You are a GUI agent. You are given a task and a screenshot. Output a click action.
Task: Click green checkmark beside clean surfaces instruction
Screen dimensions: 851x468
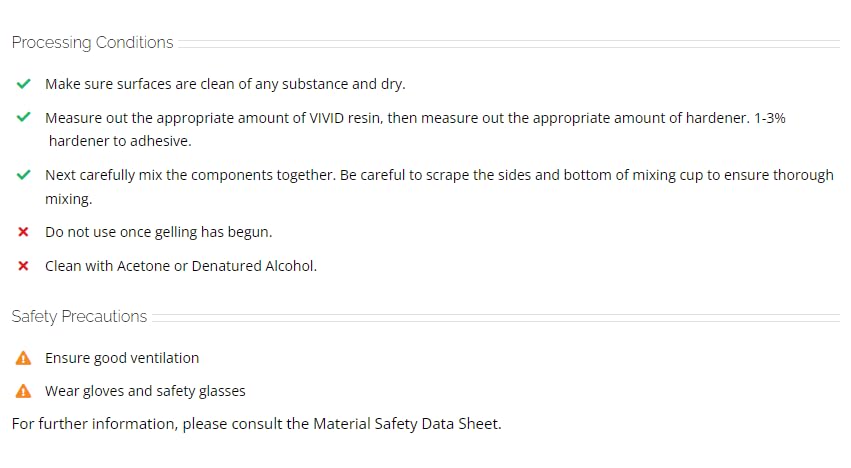(x=23, y=84)
